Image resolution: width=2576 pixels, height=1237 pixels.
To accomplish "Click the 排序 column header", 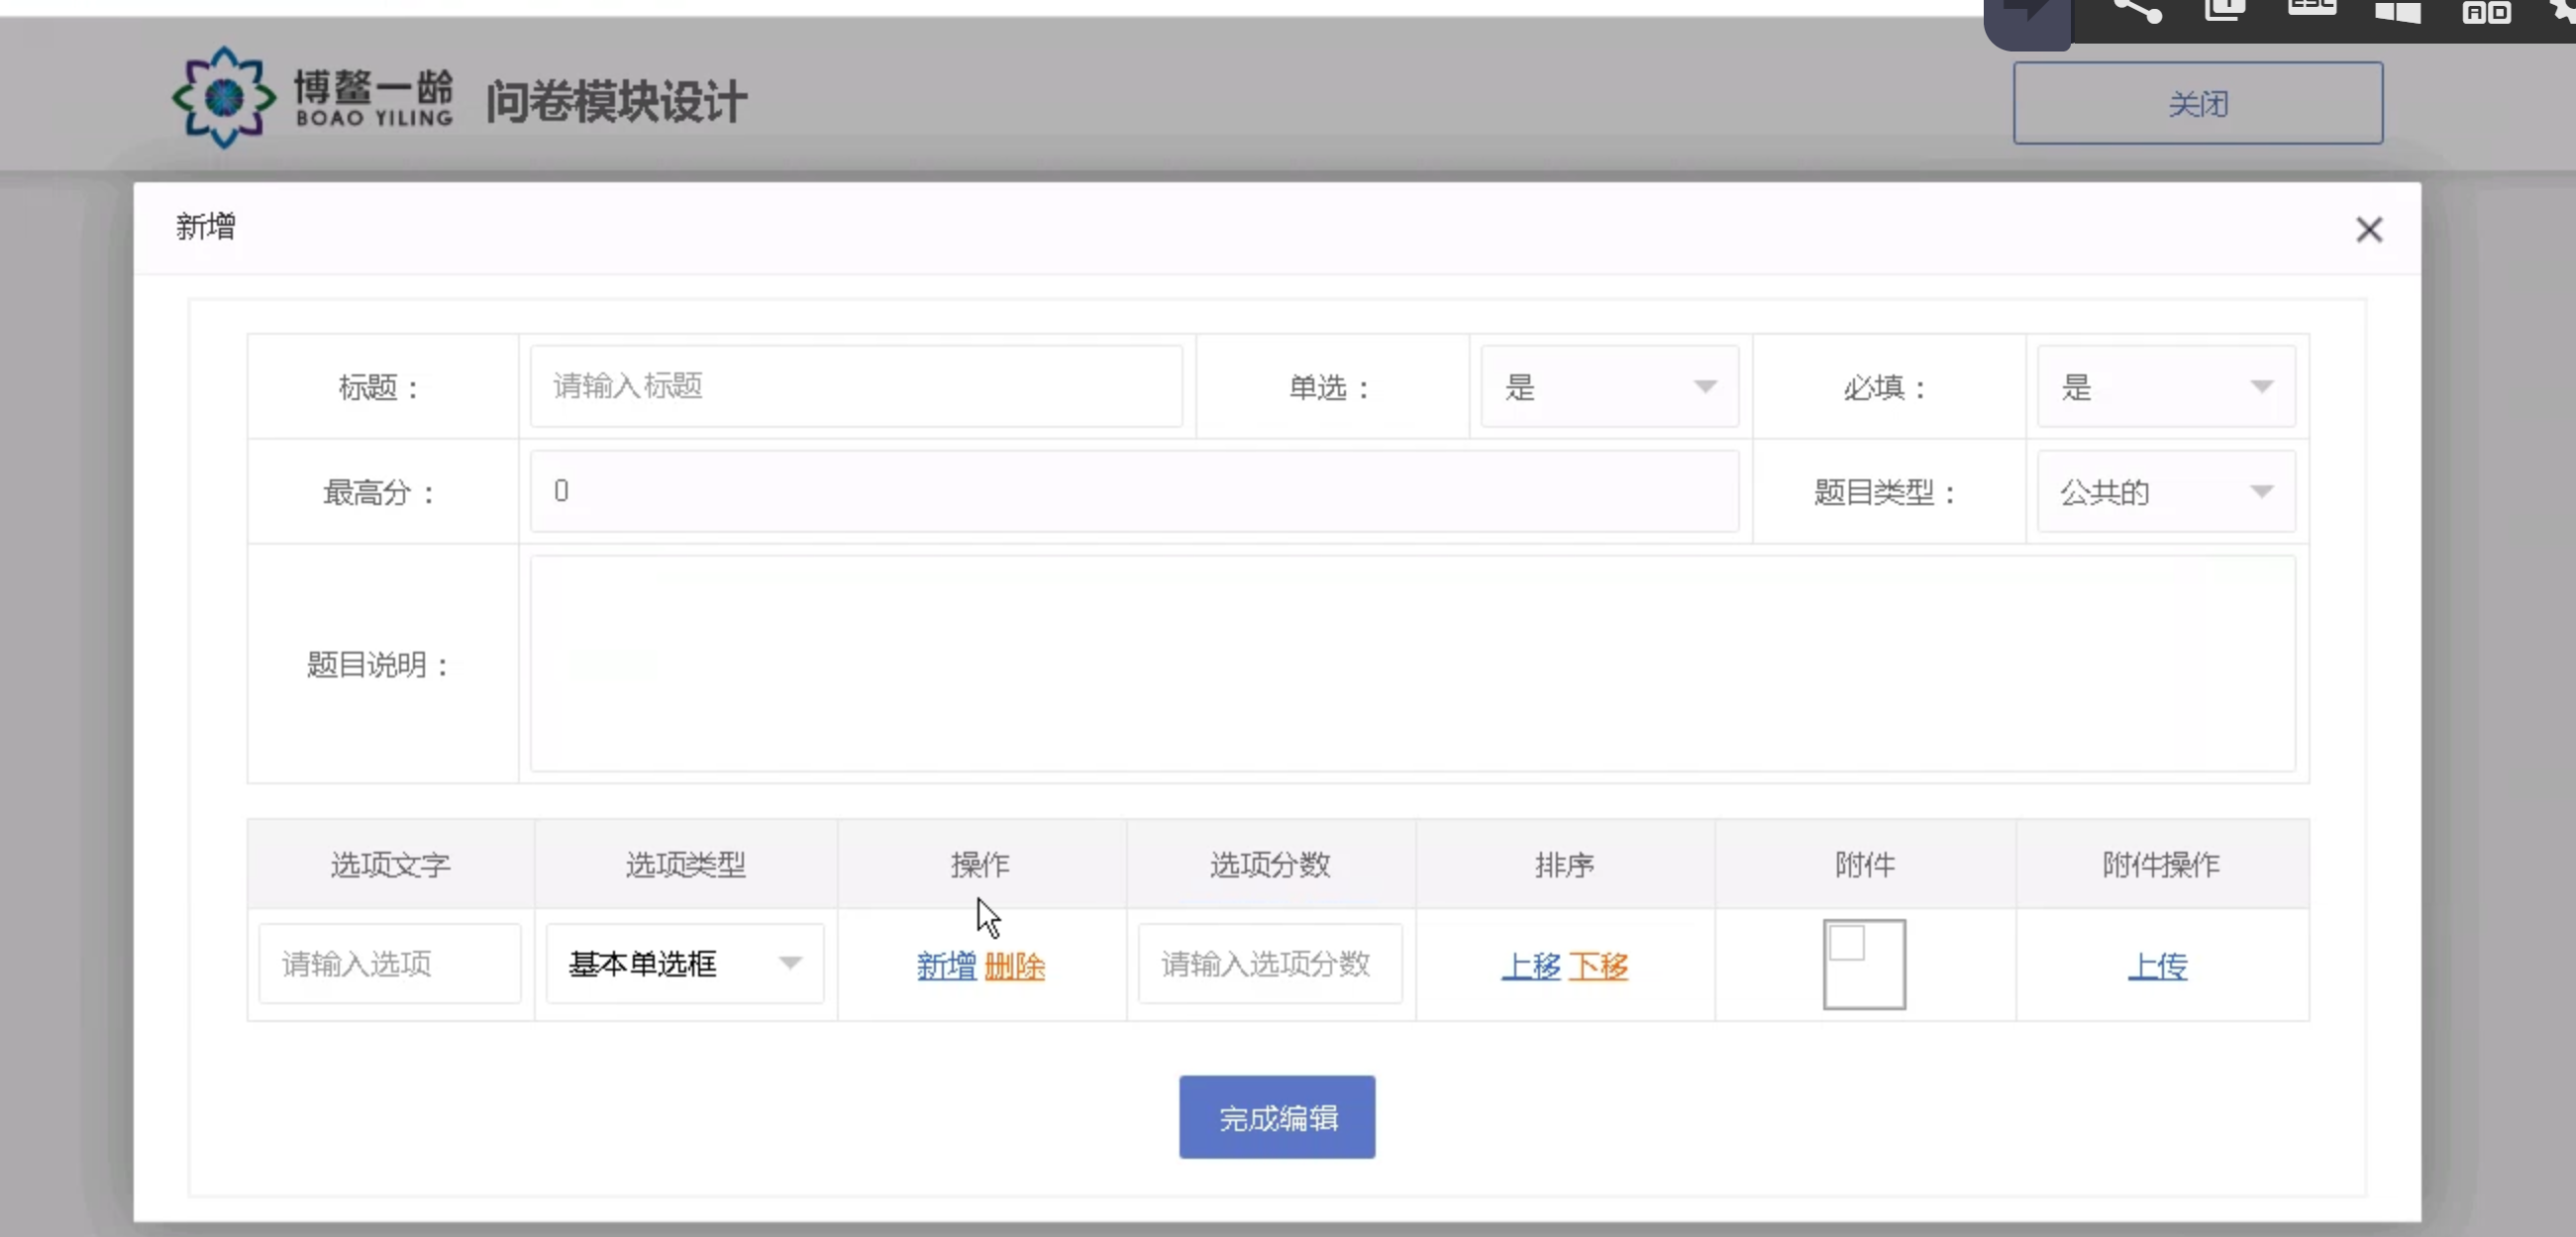I will point(1565,864).
